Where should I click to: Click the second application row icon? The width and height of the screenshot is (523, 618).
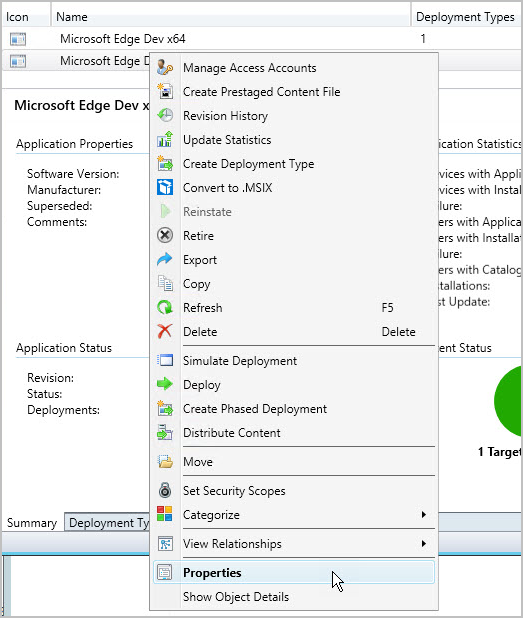18,61
